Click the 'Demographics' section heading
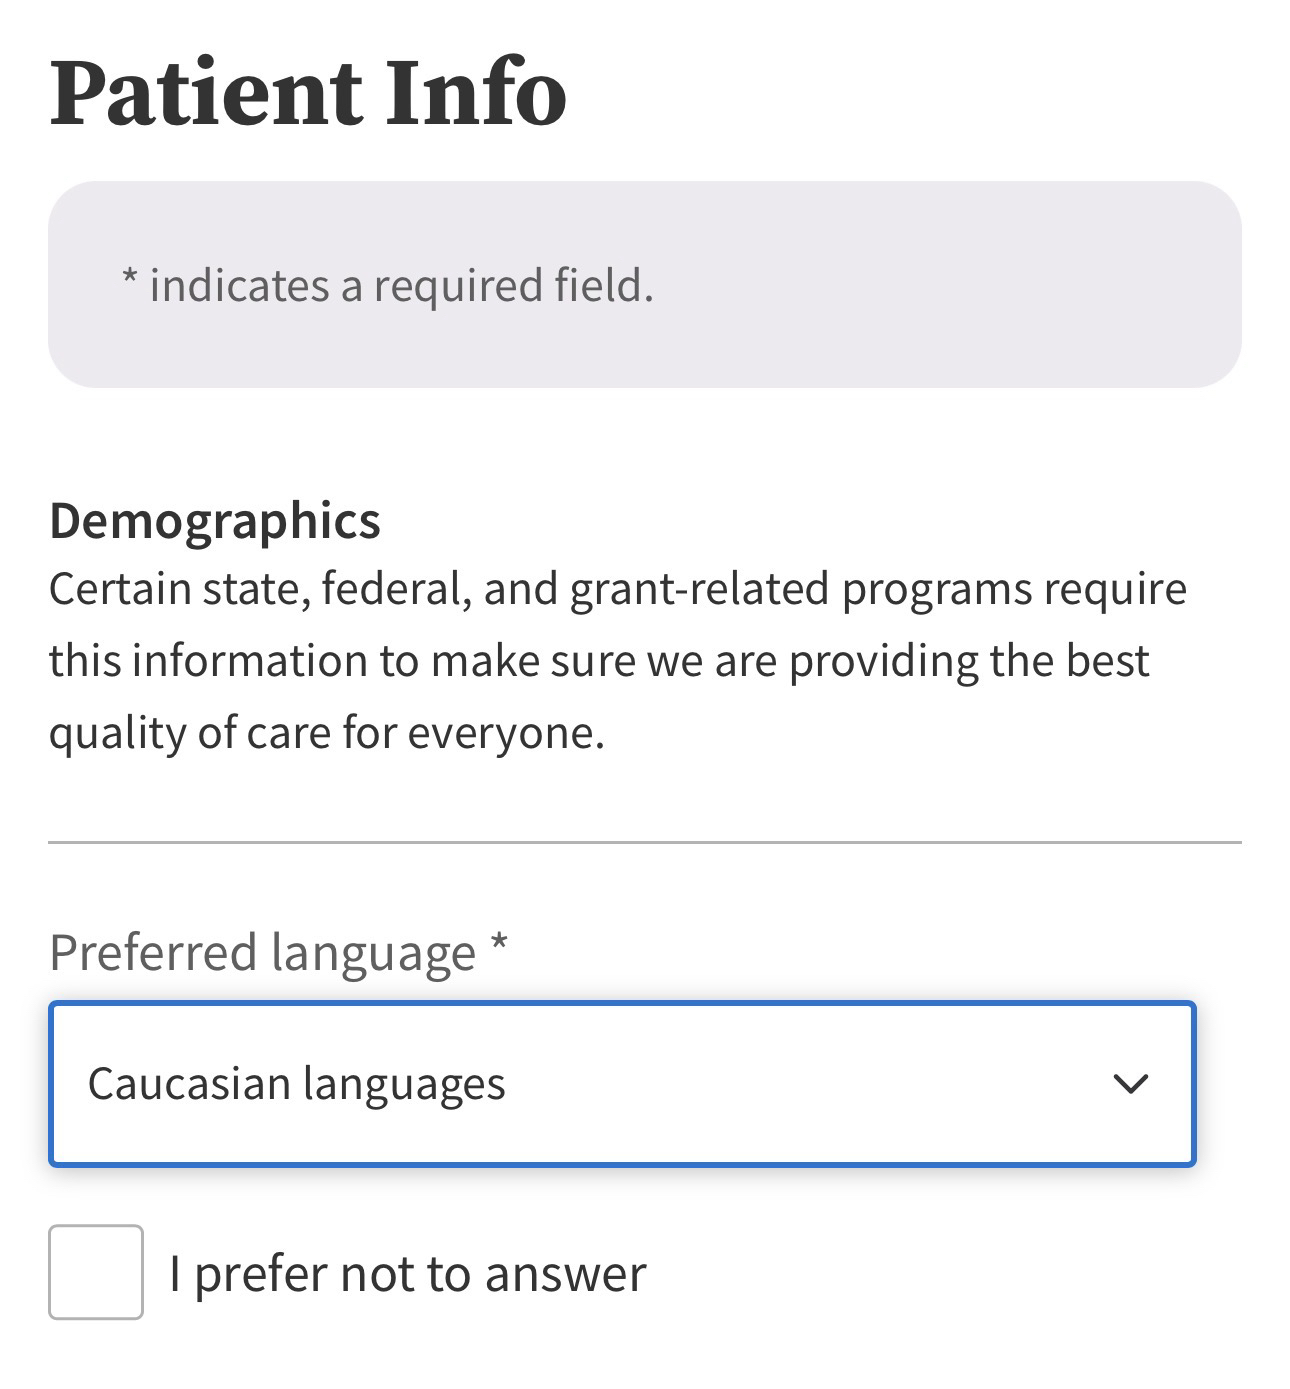This screenshot has width=1290, height=1389. (215, 521)
